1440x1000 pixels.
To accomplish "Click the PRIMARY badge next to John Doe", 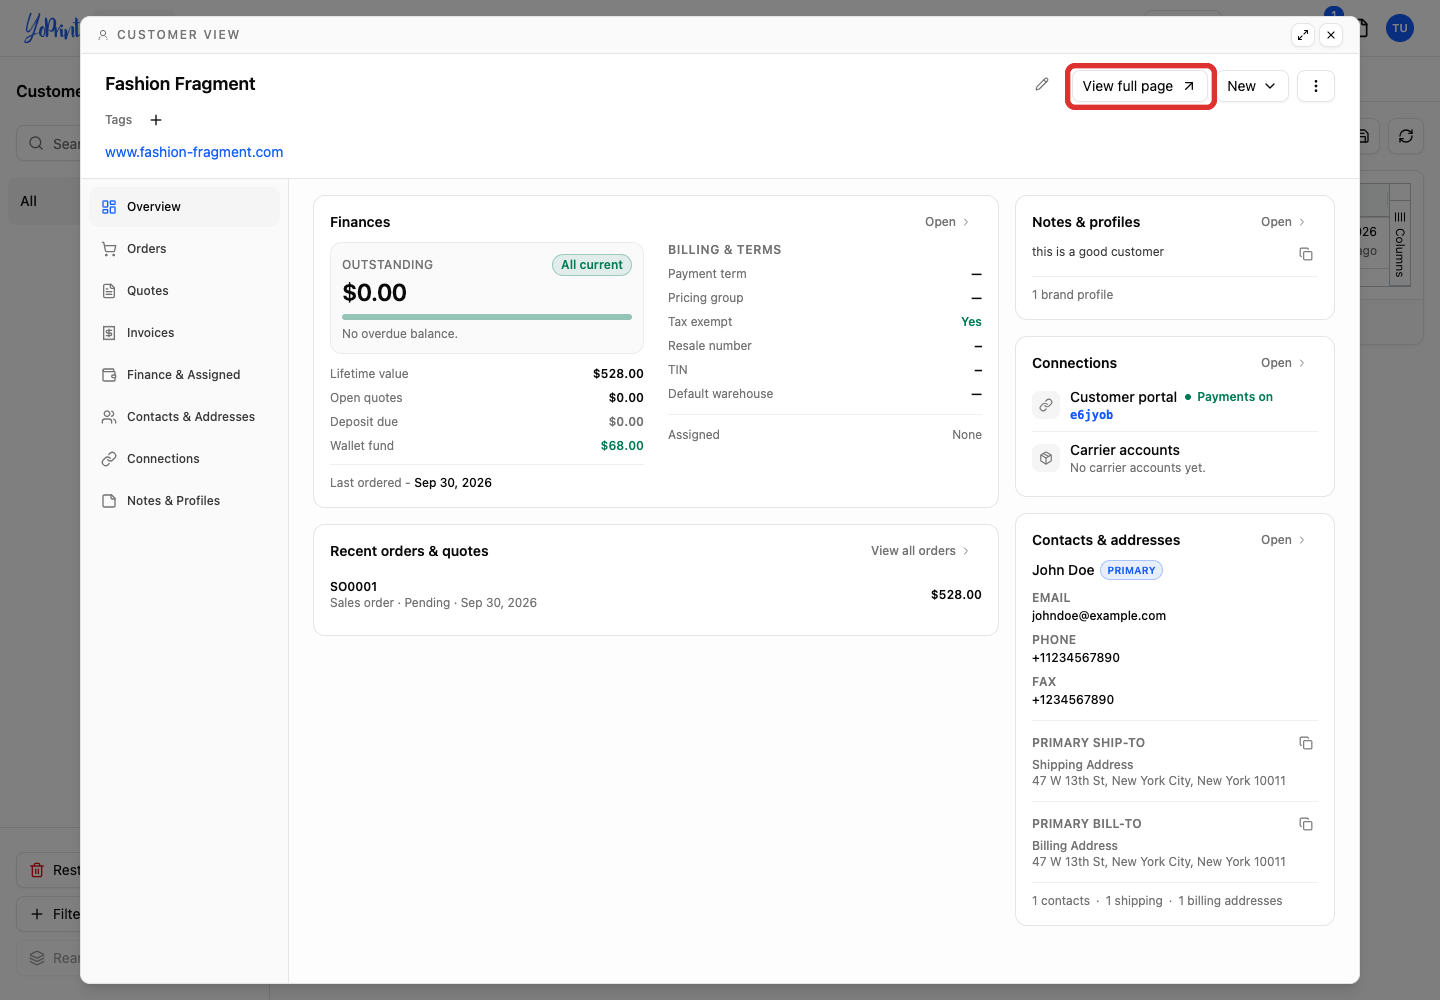I will coord(1131,570).
